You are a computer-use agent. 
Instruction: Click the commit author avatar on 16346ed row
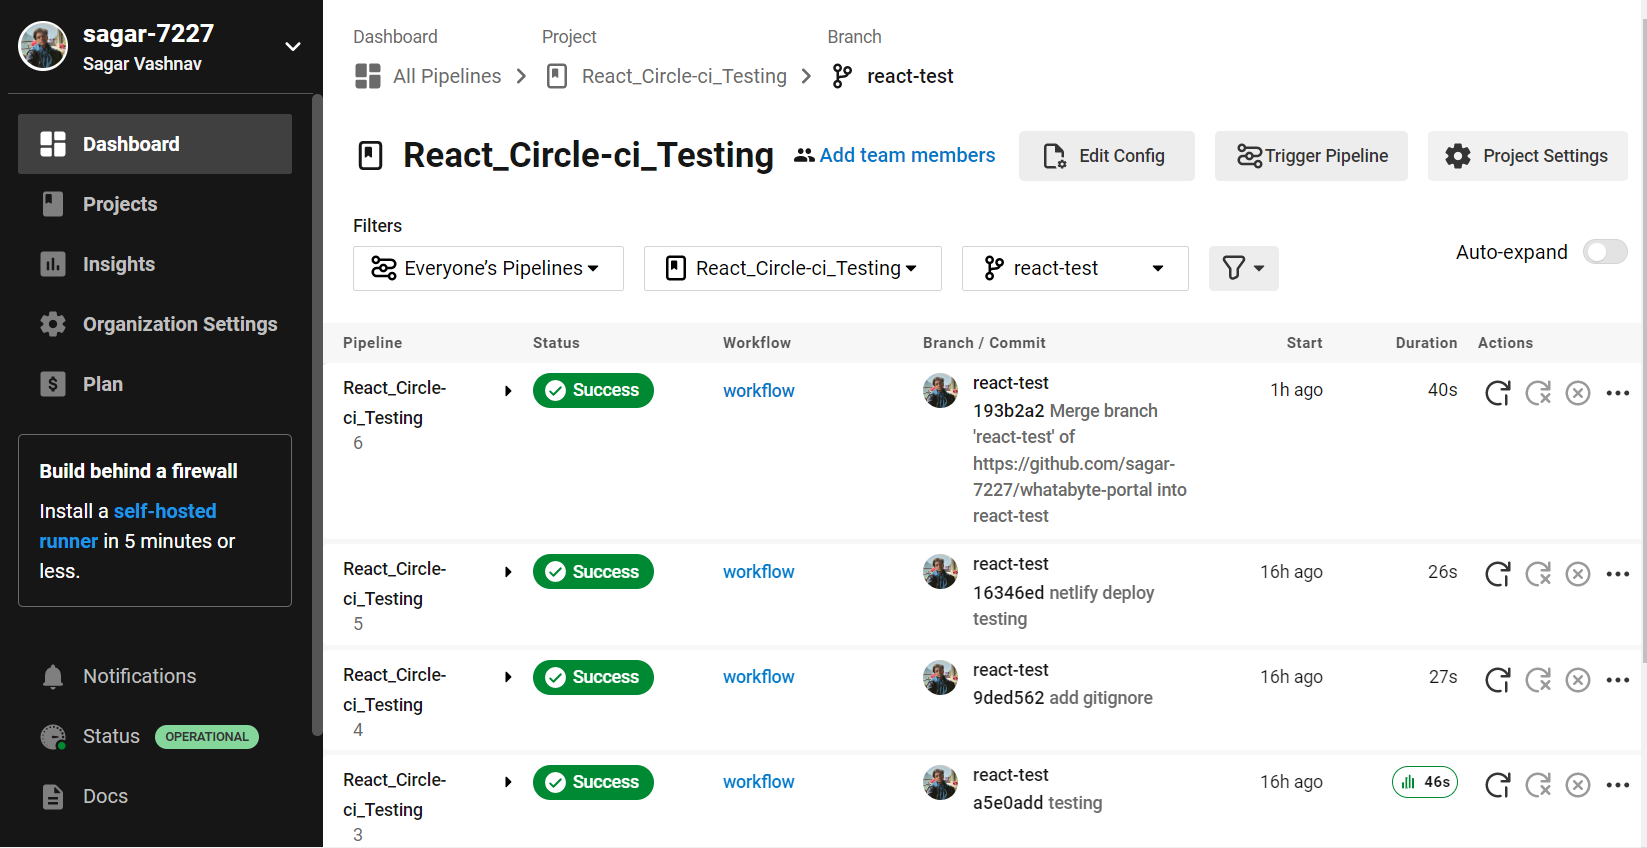940,571
